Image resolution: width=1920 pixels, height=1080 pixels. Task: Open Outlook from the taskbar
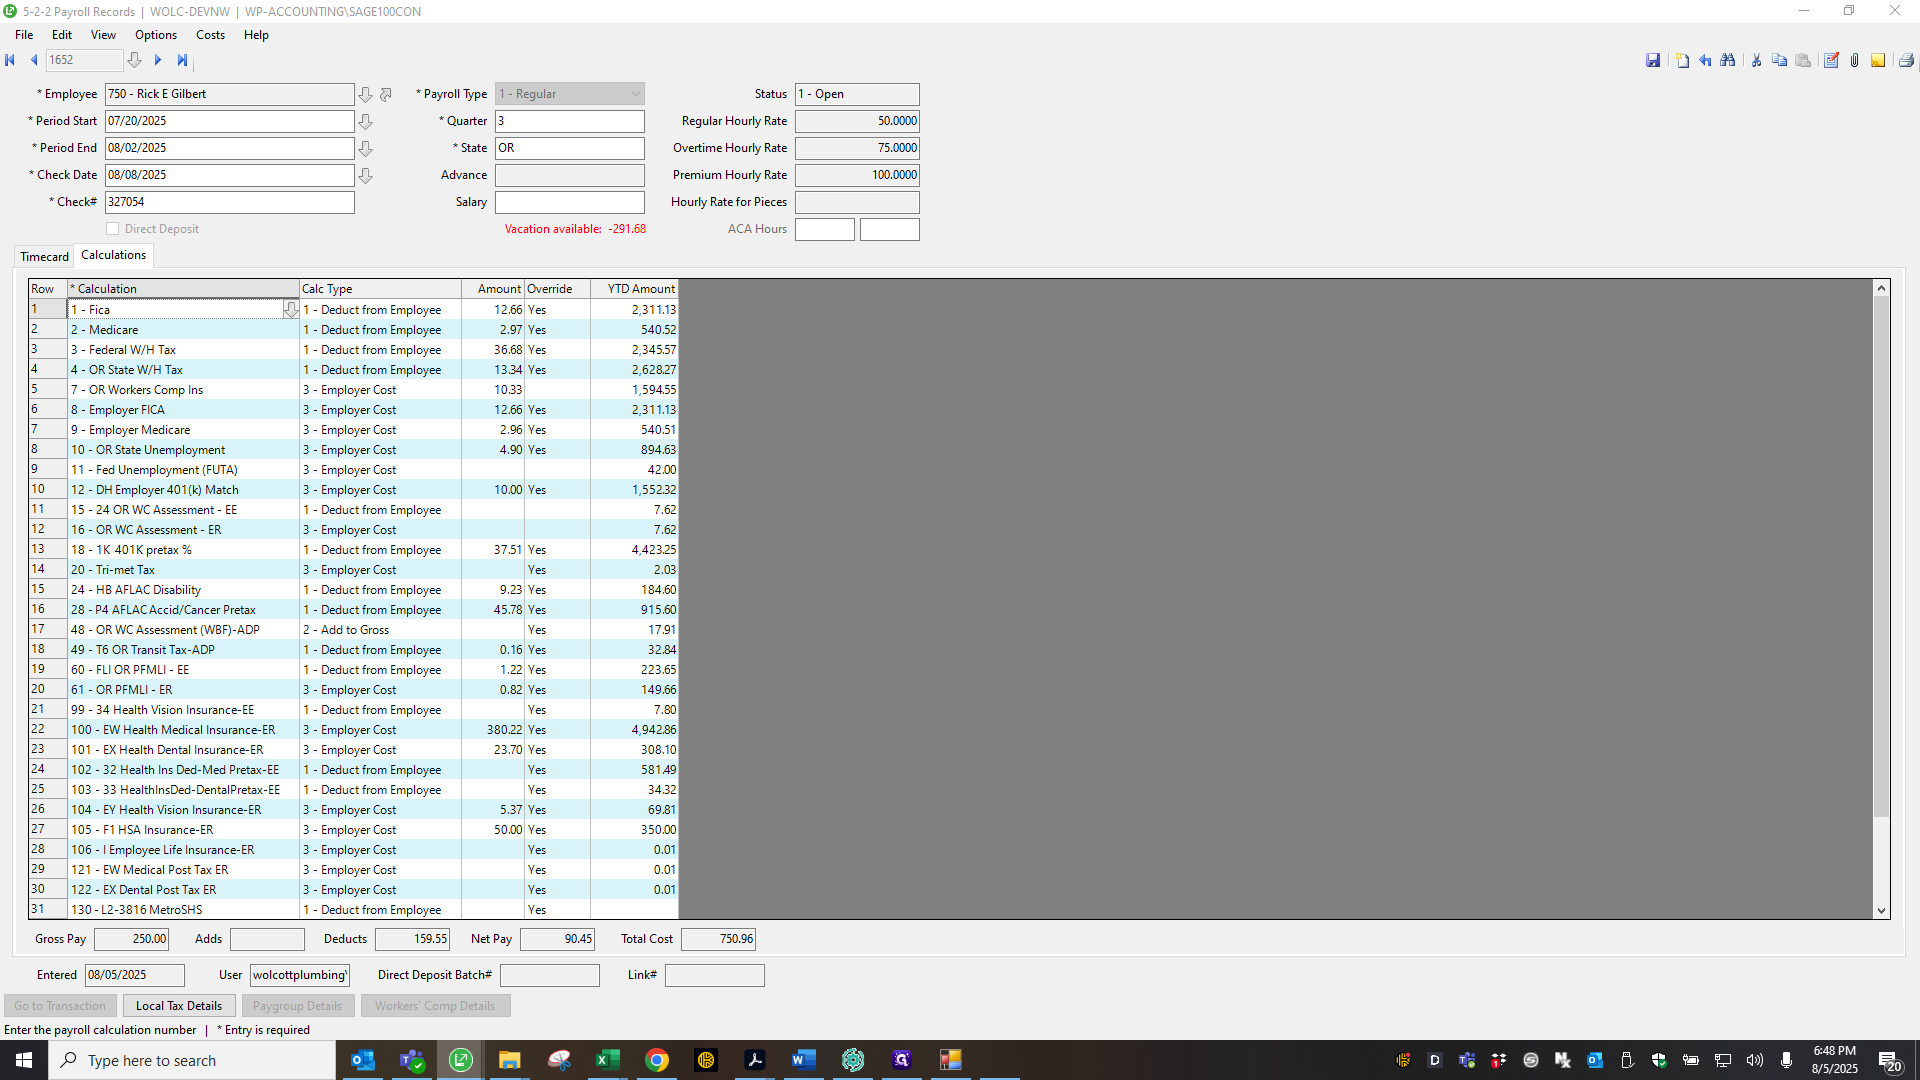[x=363, y=1060]
